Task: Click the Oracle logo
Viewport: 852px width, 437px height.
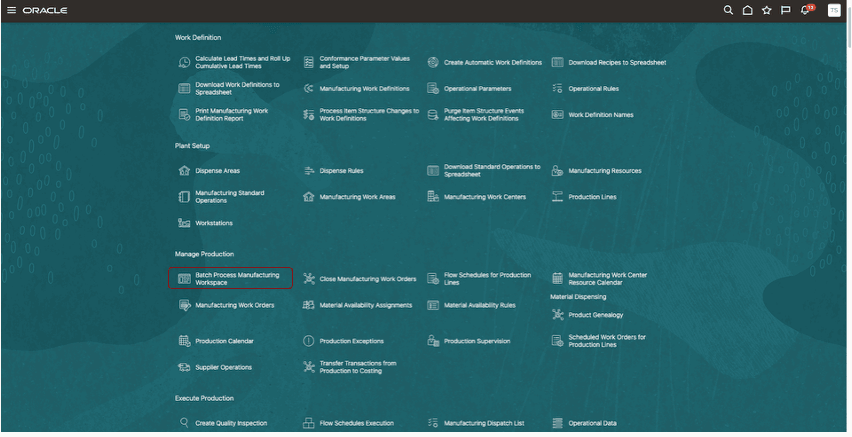Action: point(45,10)
